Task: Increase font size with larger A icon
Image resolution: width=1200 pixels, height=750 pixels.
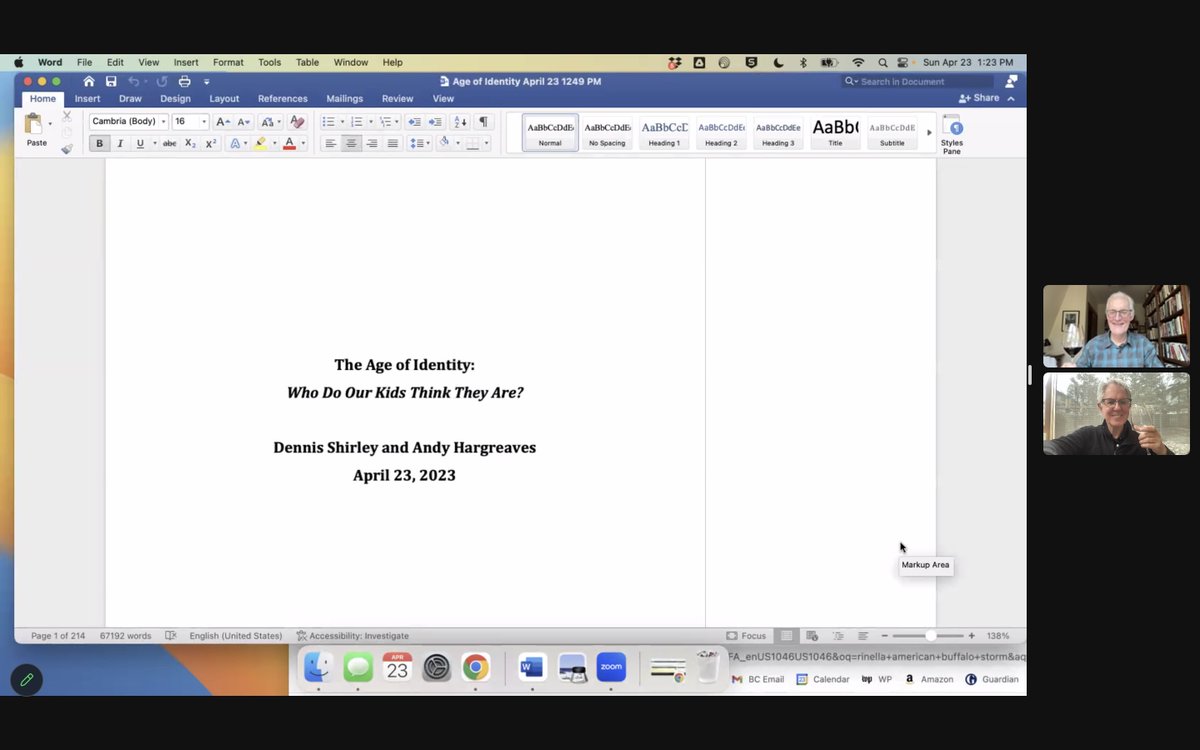Action: pos(223,121)
